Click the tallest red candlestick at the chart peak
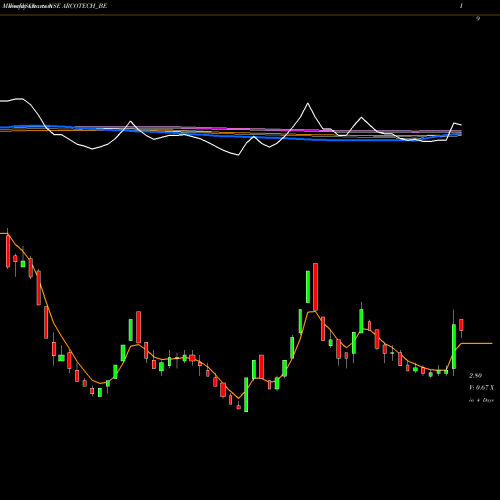 point(315,287)
